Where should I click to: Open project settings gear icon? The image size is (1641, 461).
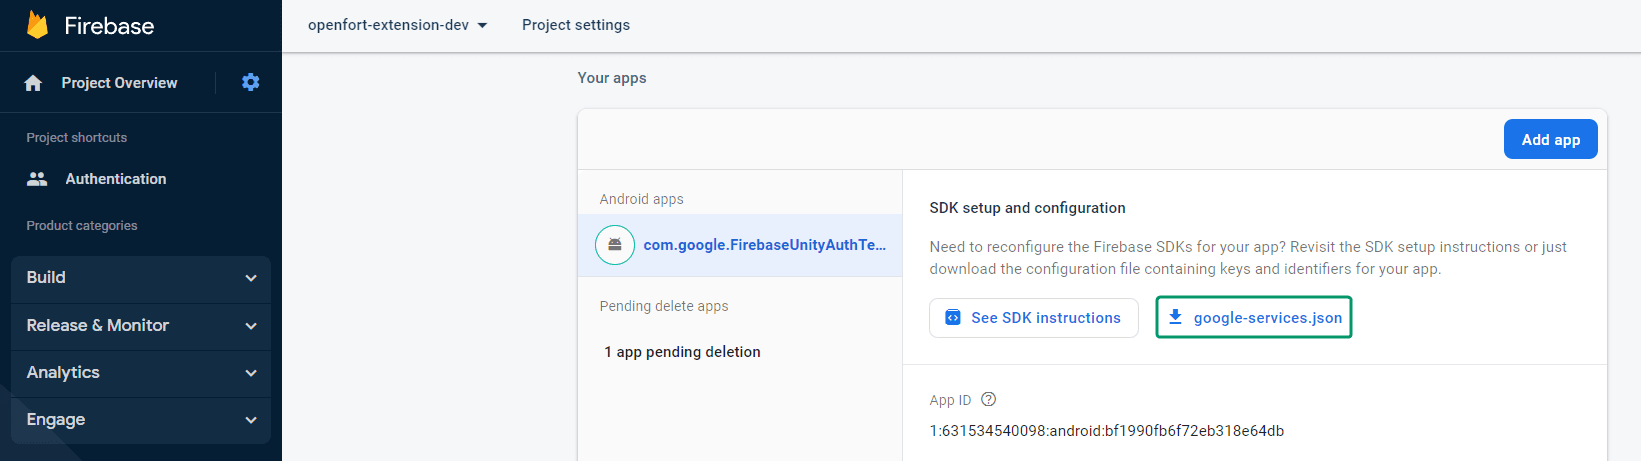coord(250,82)
